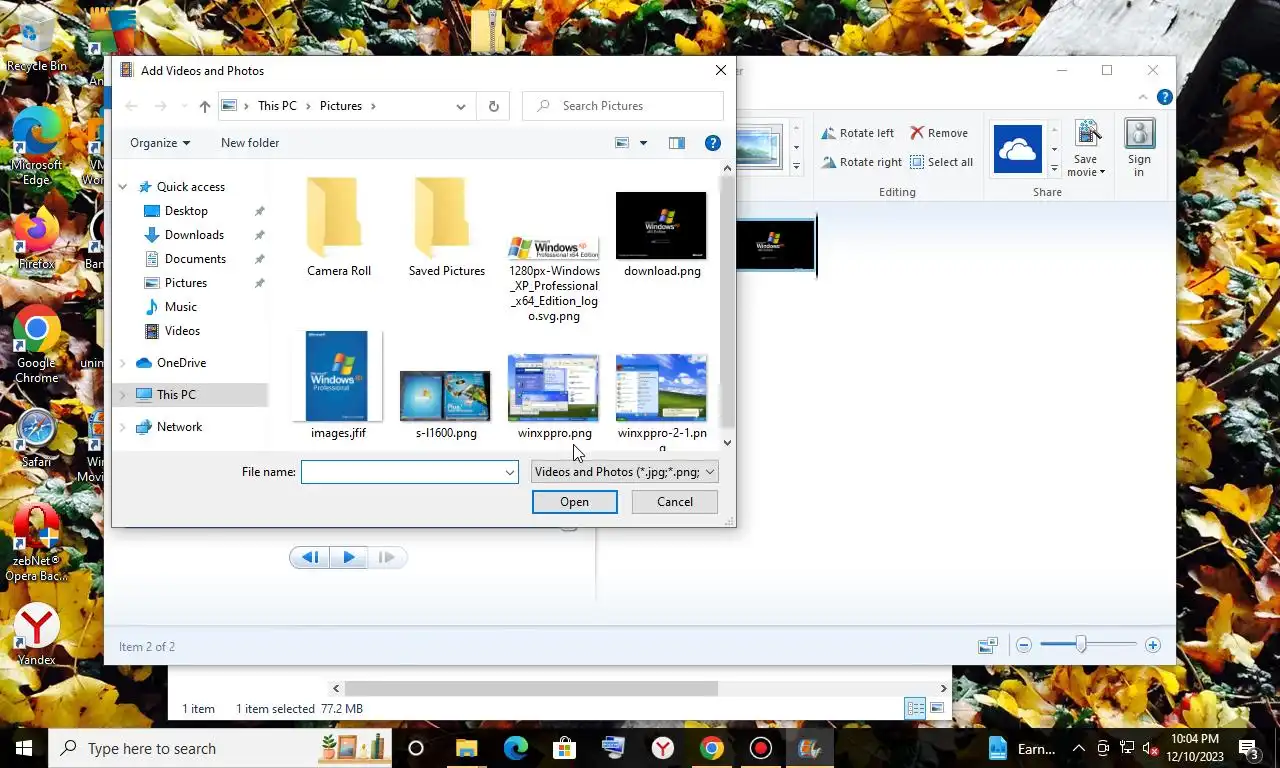This screenshot has height=768, width=1280.
Task: Click the OneDrive share icon
Action: pyautogui.click(x=1018, y=150)
